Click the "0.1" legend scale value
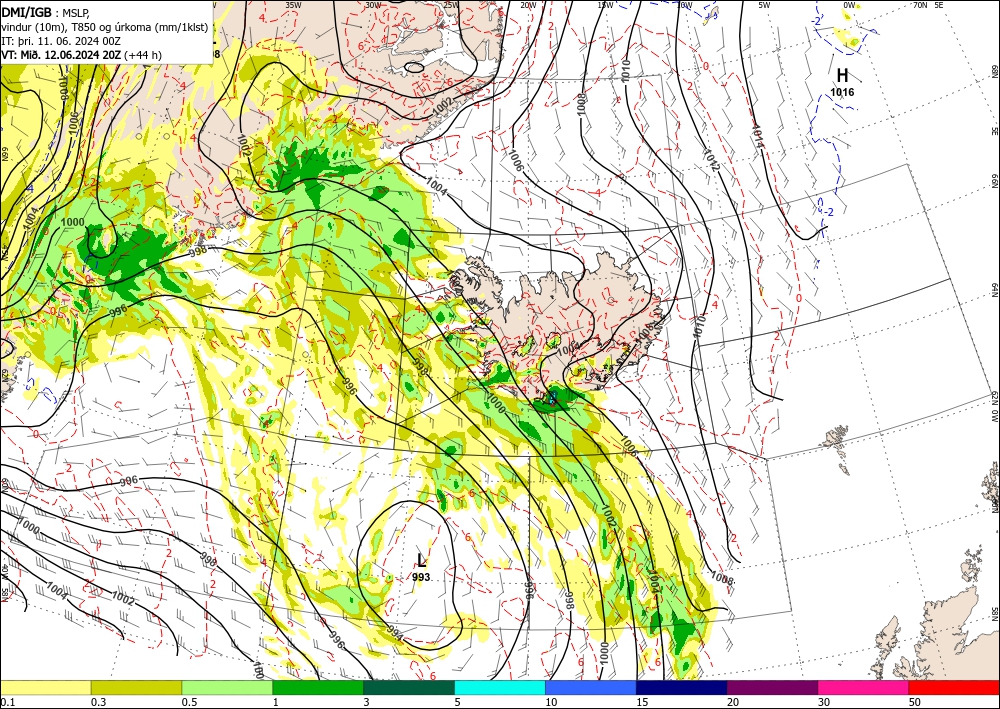Image resolution: width=1000 pixels, height=709 pixels. [x=7, y=702]
